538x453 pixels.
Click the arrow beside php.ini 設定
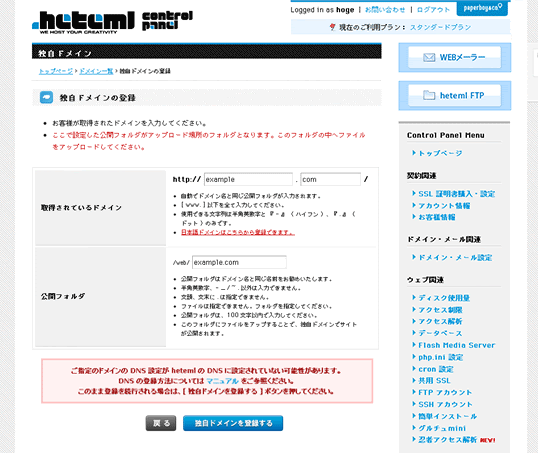[x=414, y=357]
